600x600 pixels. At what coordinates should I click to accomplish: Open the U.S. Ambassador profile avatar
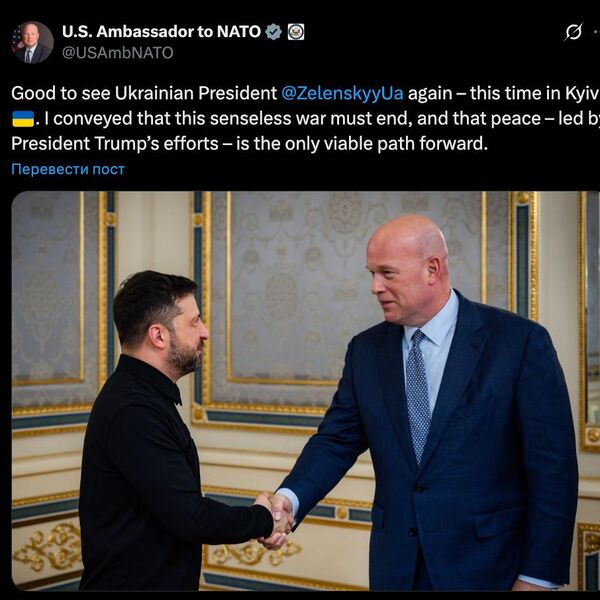coord(33,42)
